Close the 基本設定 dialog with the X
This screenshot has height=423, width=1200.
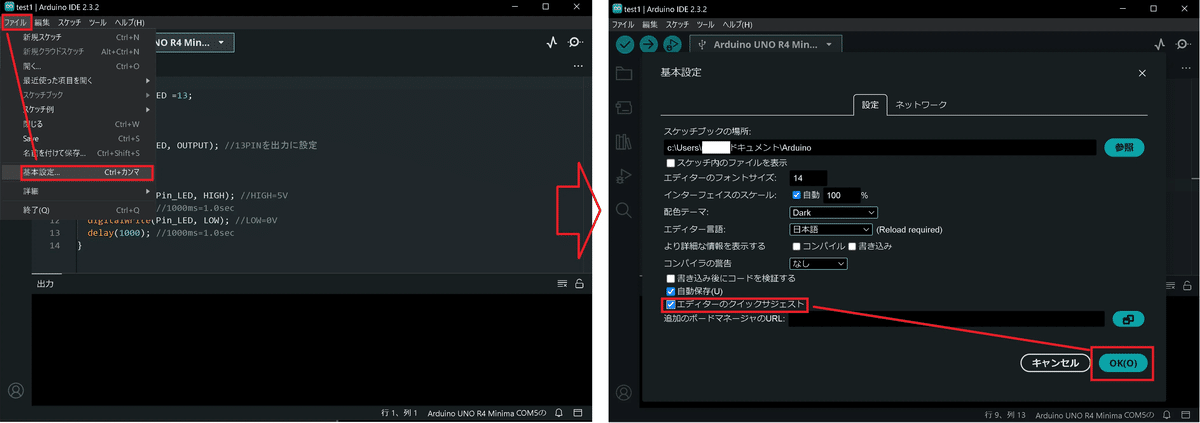pyautogui.click(x=1143, y=73)
